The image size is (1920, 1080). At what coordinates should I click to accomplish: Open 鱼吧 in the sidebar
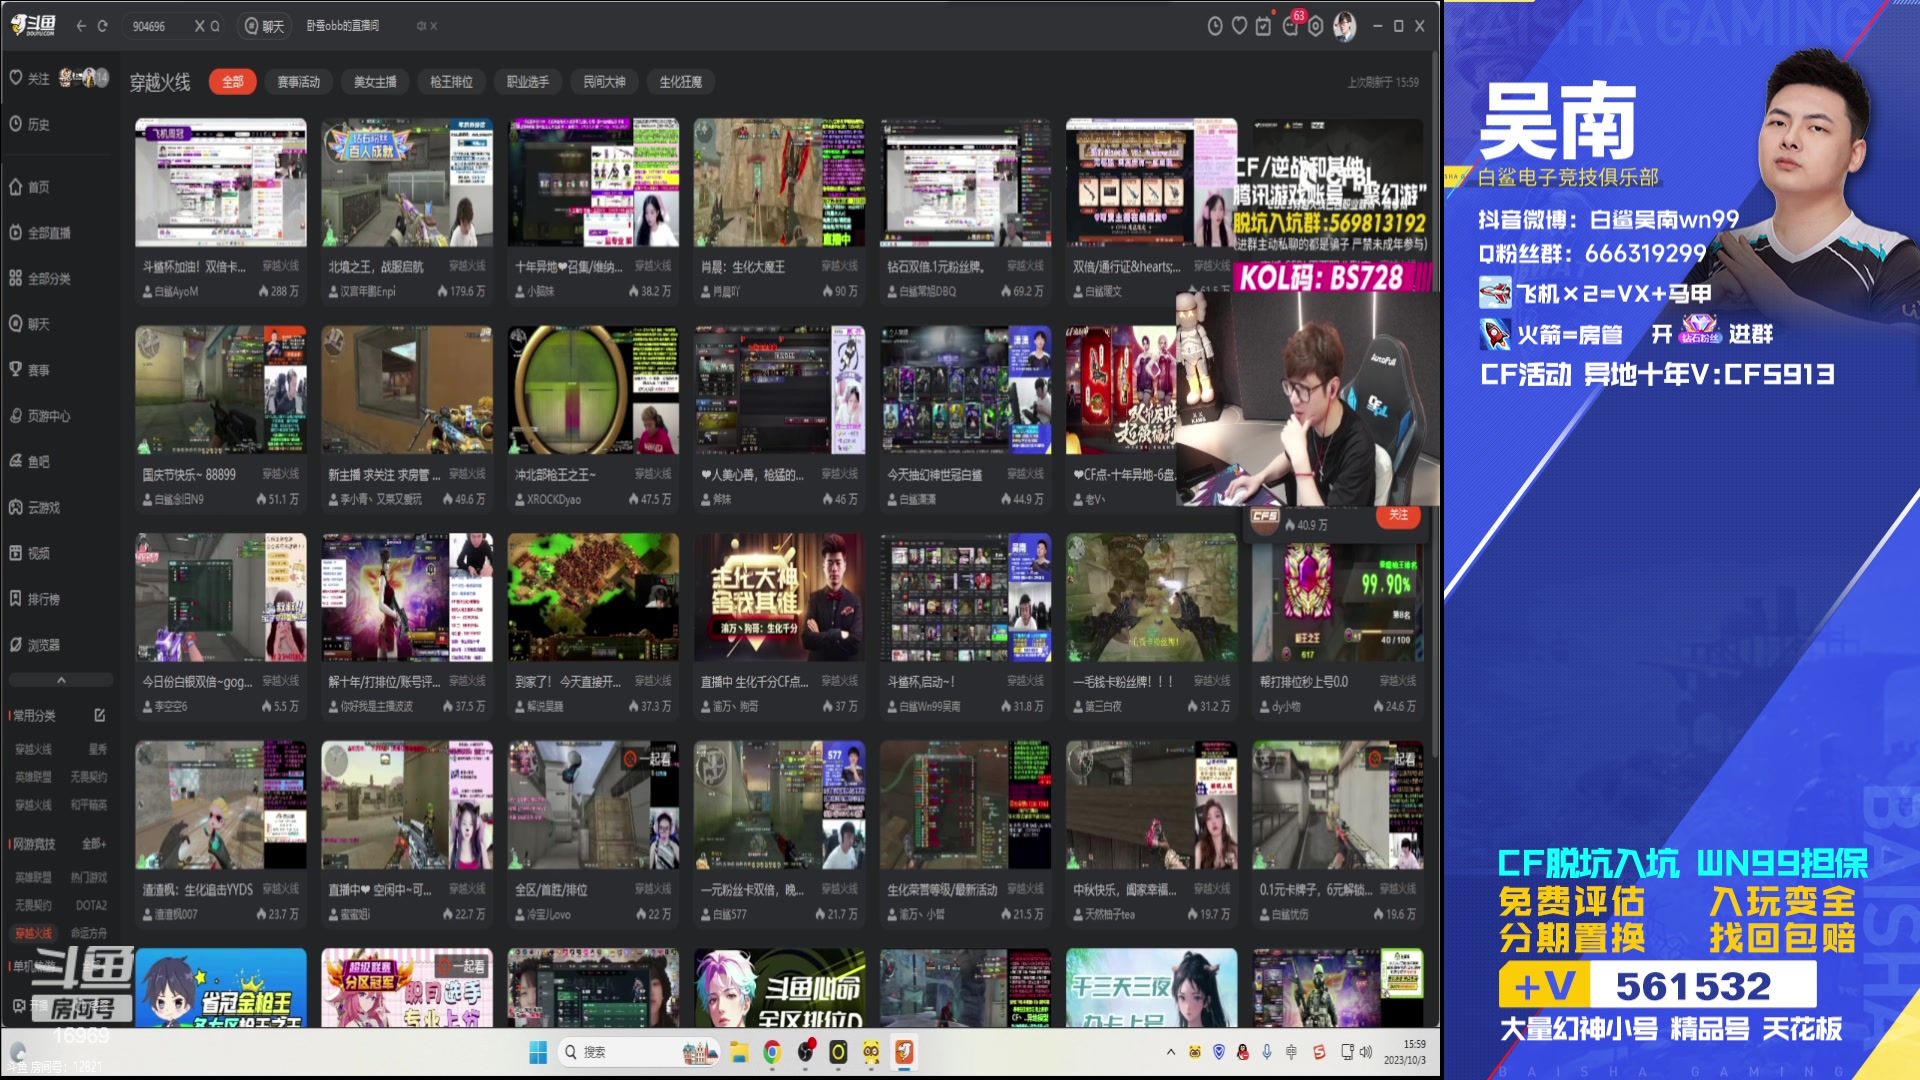coord(29,462)
